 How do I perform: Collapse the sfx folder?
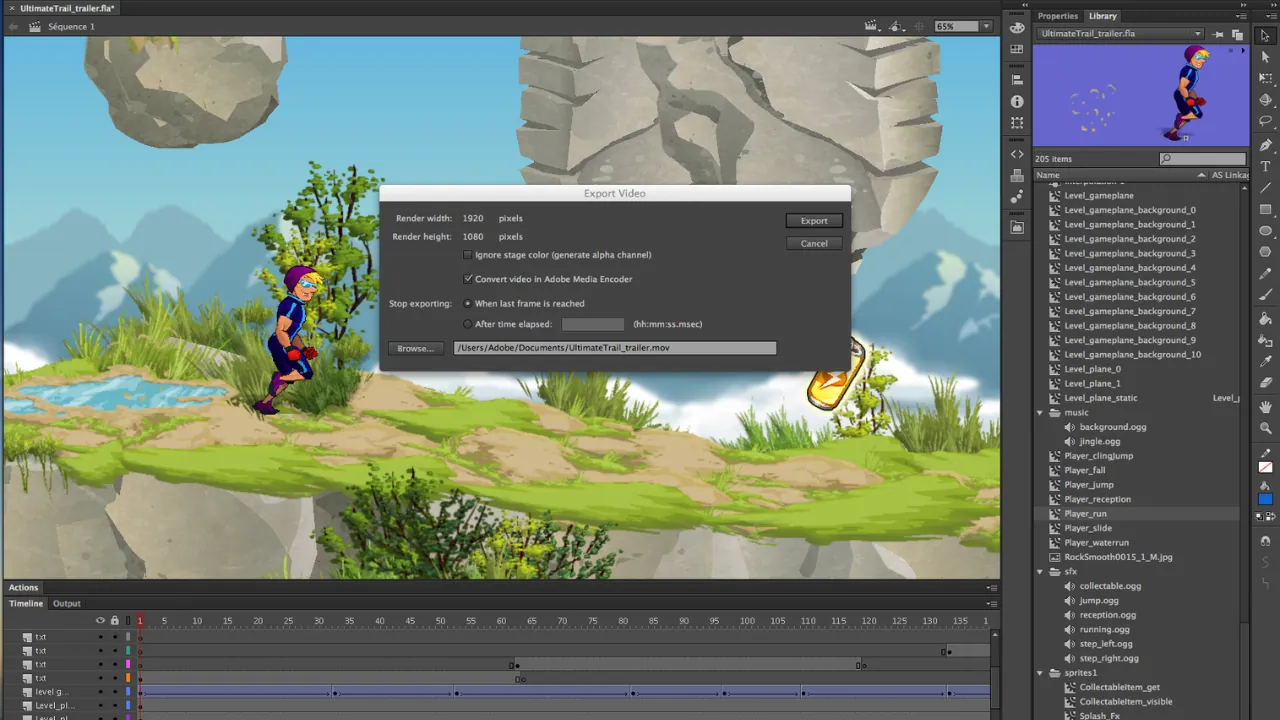(1040, 572)
